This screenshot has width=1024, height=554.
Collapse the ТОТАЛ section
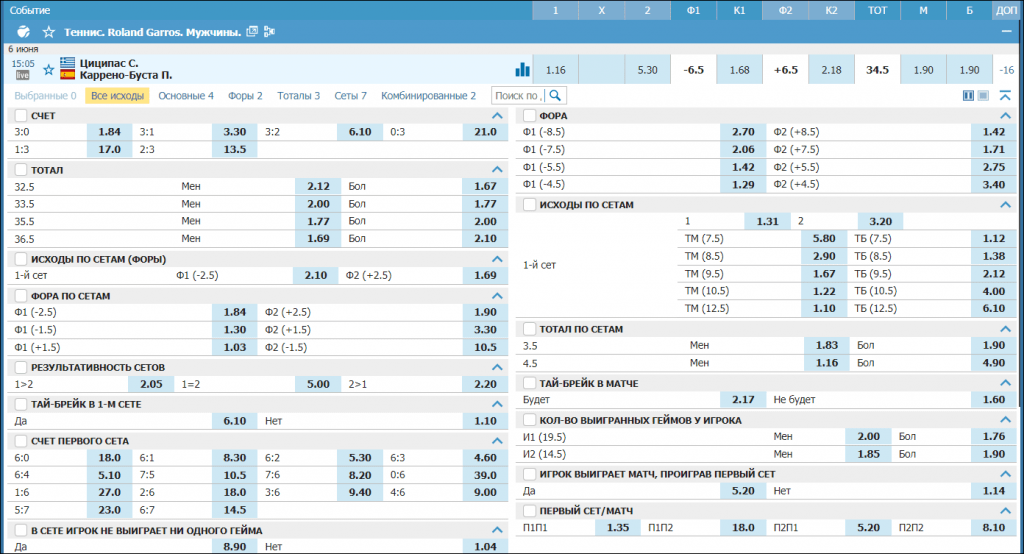497,170
